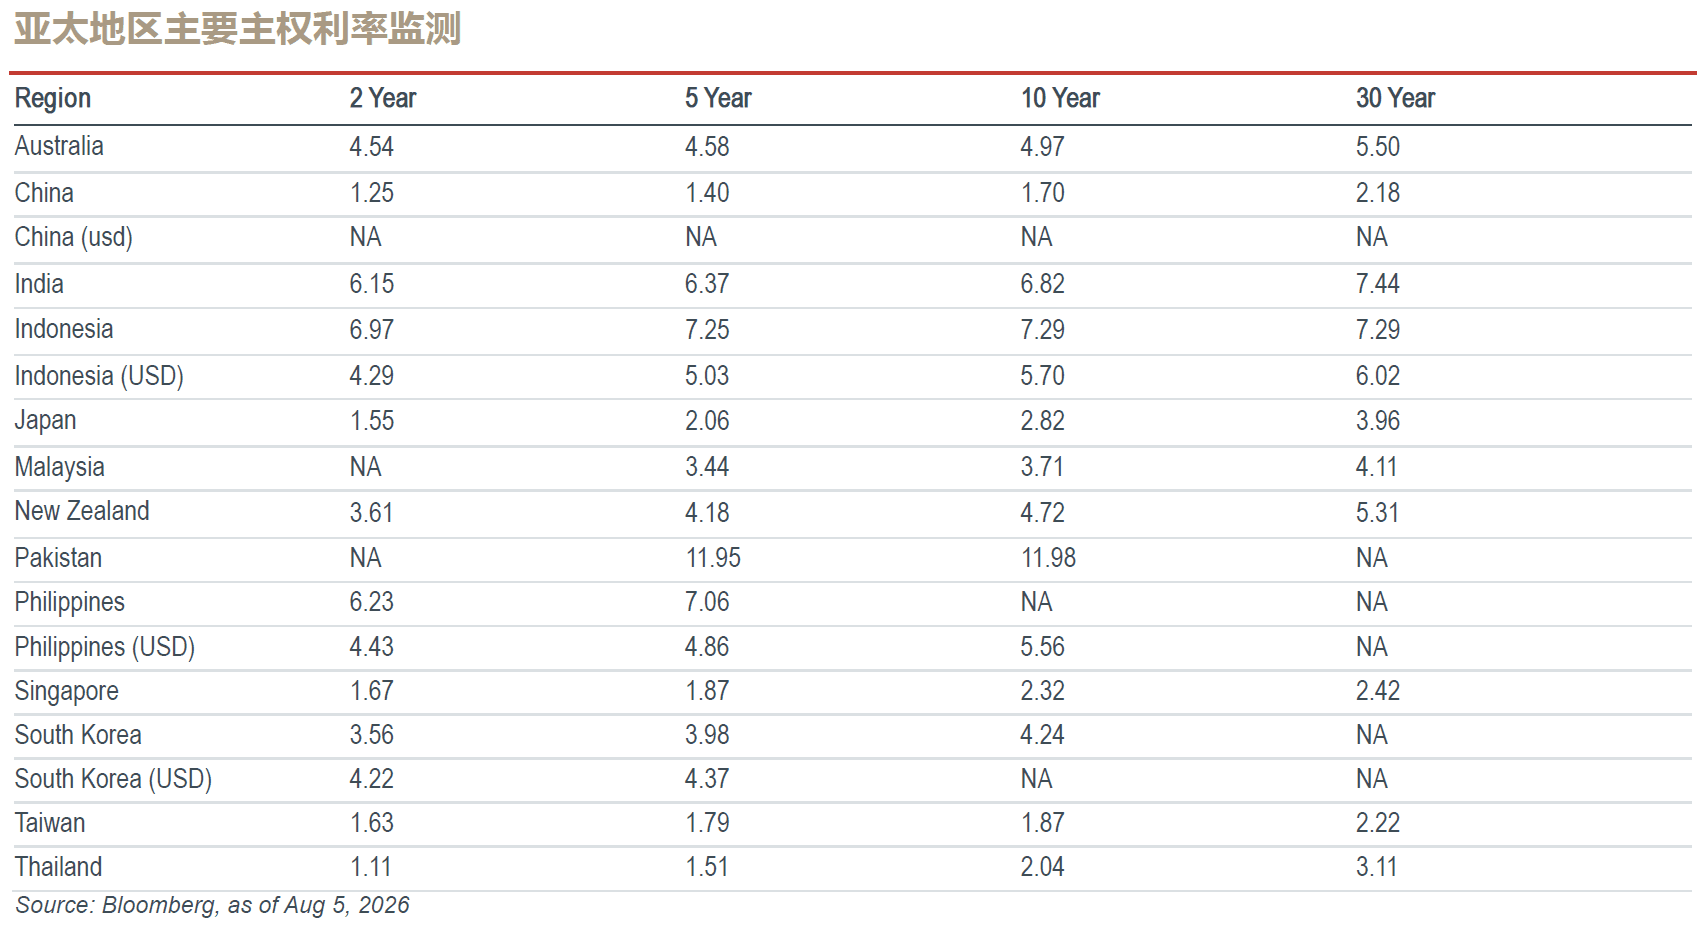This screenshot has width=1700, height=929.
Task: Select New Zealand's 2 Year value 3.61
Action: tap(371, 513)
